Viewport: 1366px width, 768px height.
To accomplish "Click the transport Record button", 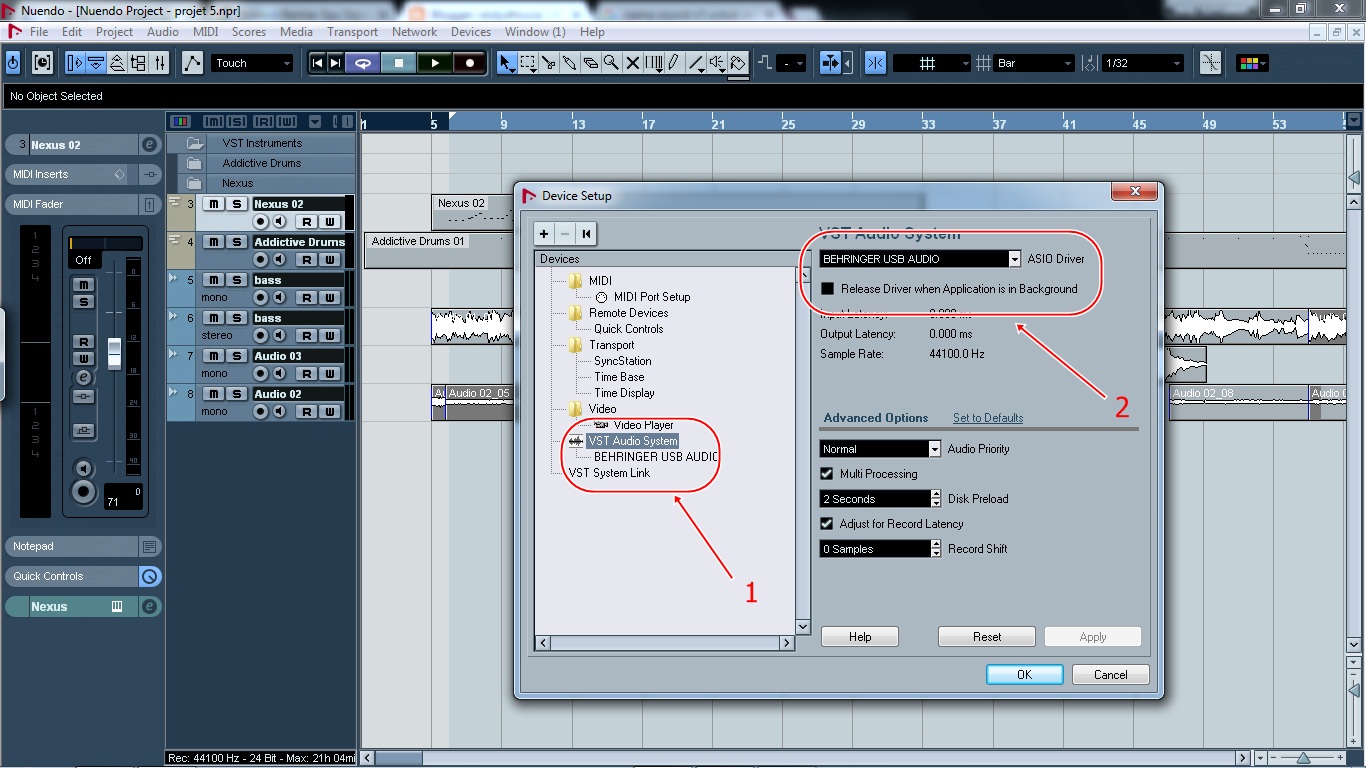I will click(469, 63).
